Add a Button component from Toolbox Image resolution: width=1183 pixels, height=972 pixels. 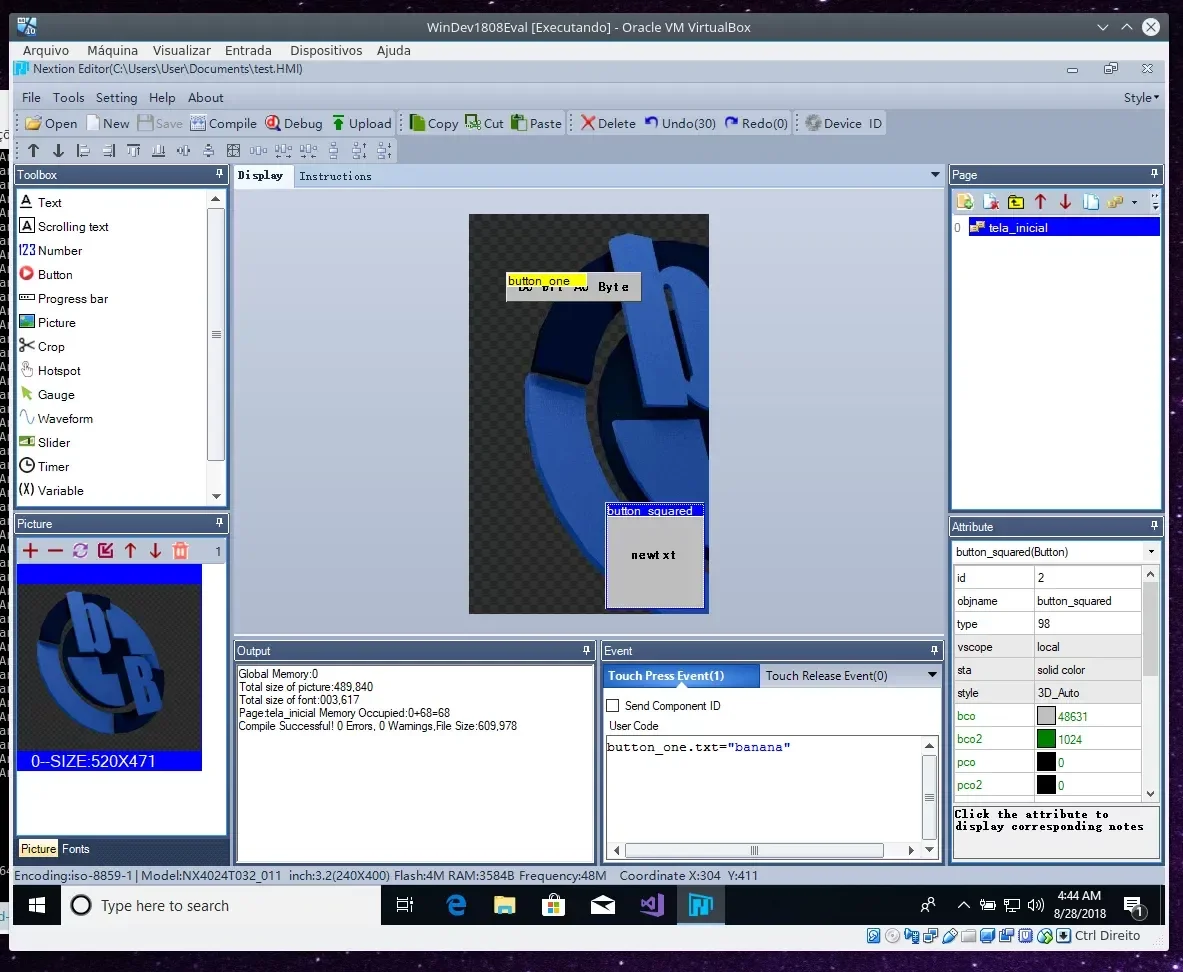click(46, 274)
